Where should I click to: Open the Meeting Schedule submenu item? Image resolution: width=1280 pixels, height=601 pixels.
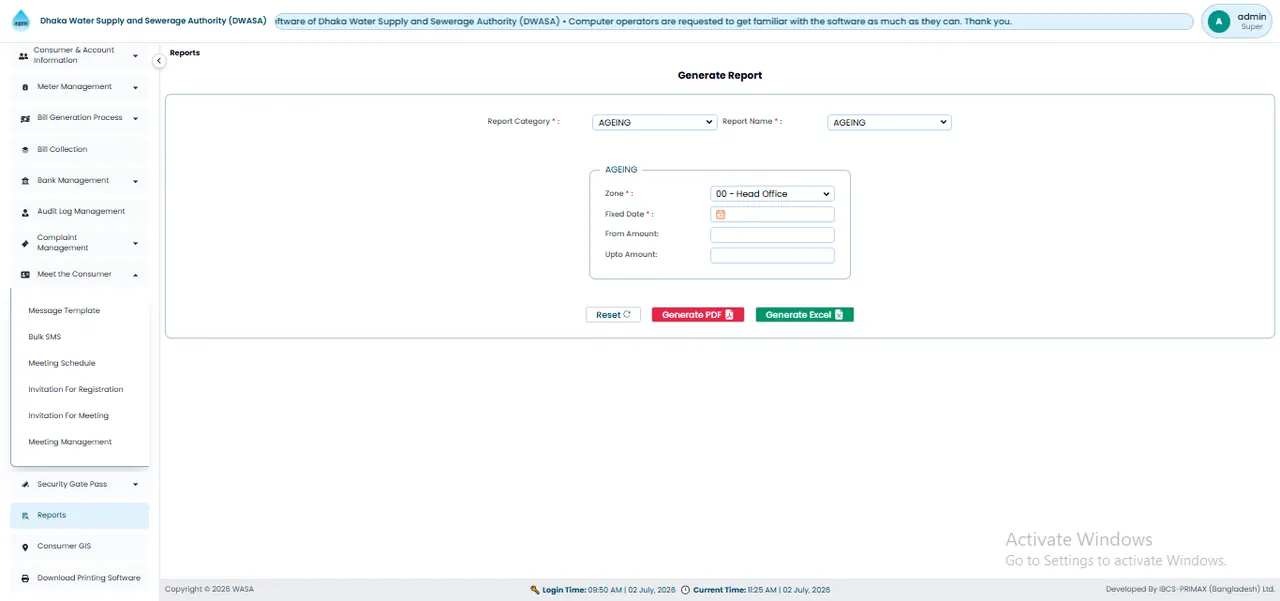62,363
